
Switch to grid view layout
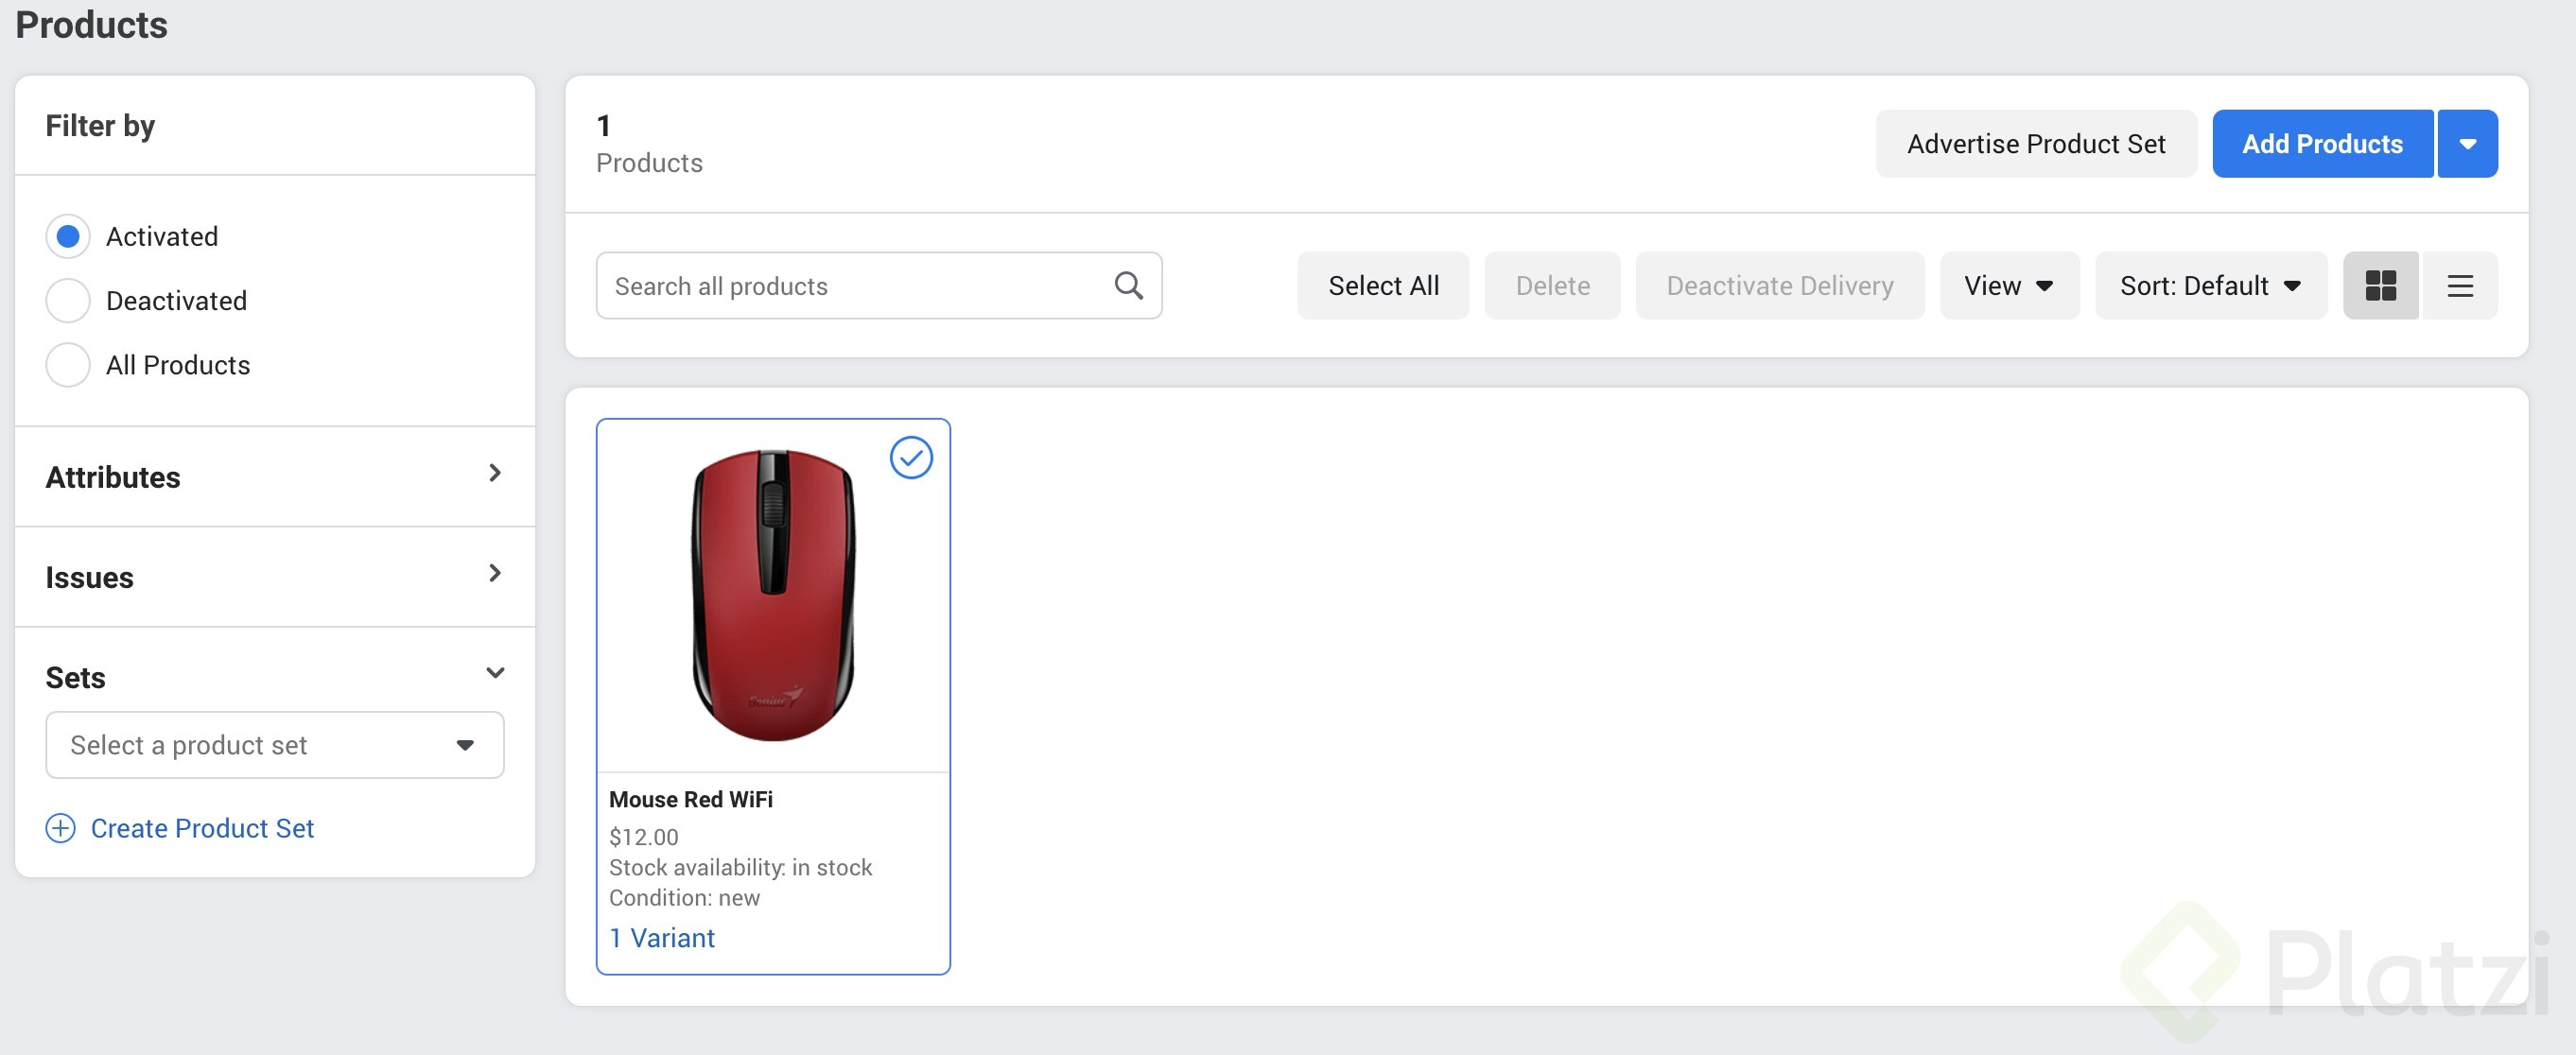[2380, 286]
